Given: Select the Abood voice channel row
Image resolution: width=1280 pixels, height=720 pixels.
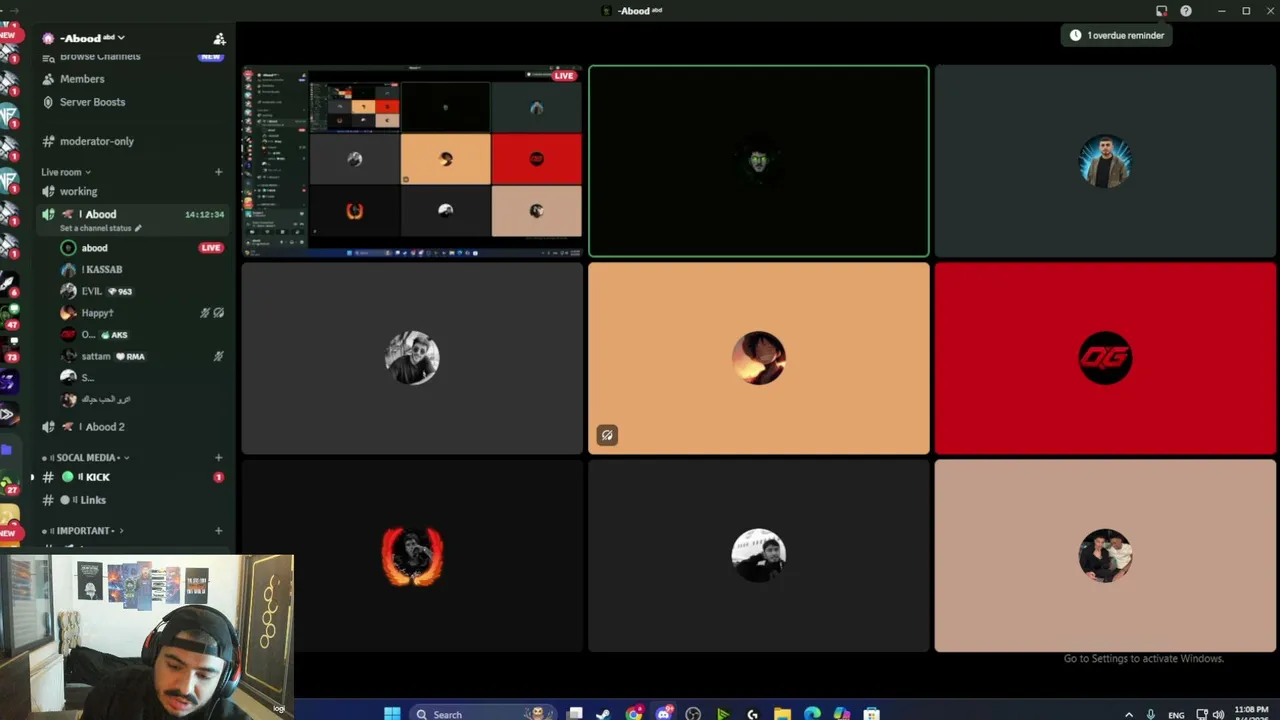Looking at the screenshot, I should 133,219.
